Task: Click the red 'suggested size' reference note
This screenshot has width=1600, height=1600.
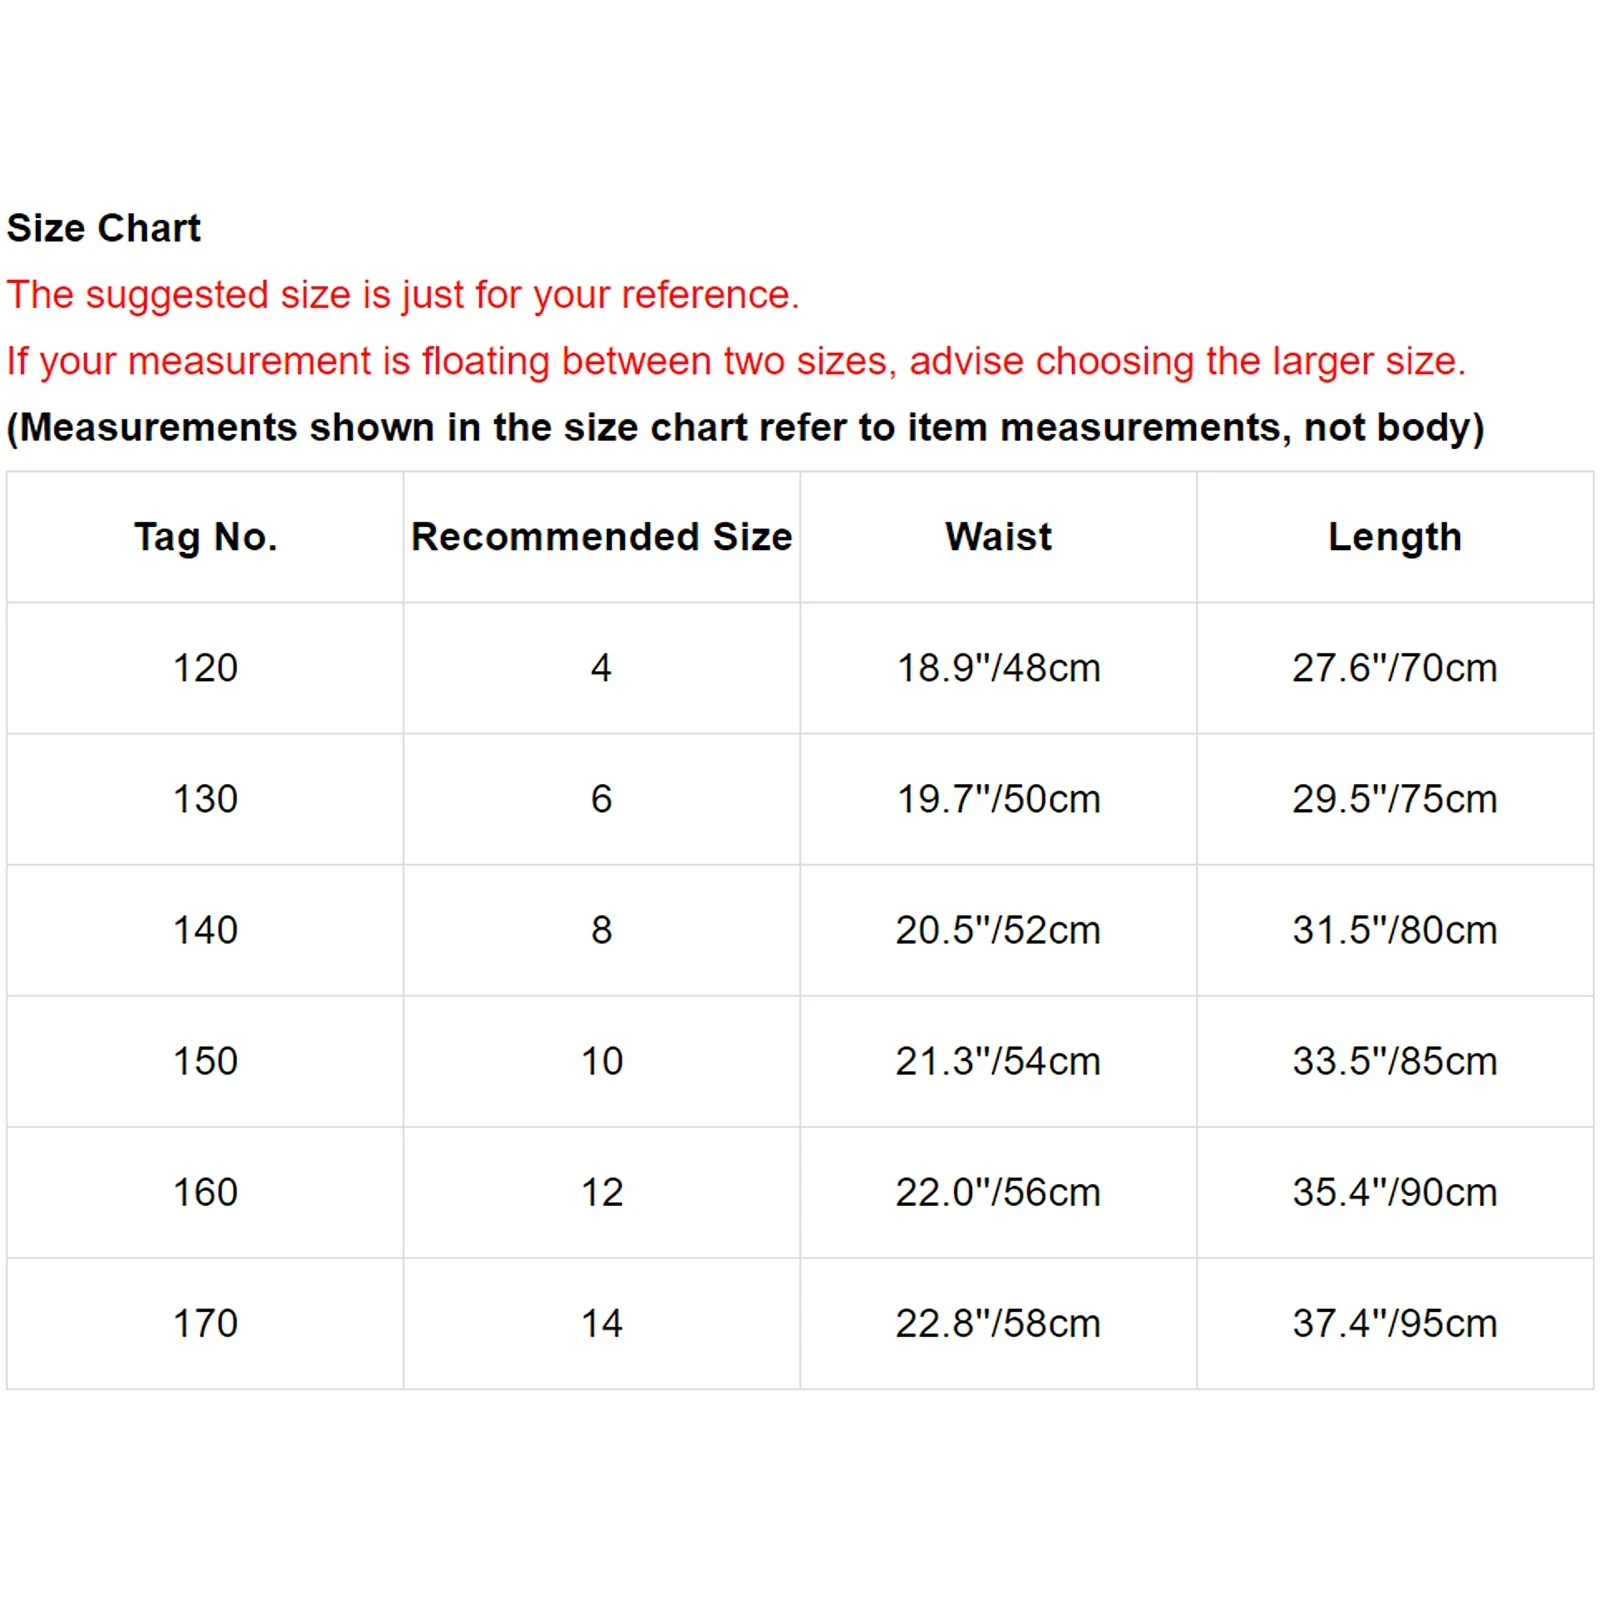Action: point(403,295)
